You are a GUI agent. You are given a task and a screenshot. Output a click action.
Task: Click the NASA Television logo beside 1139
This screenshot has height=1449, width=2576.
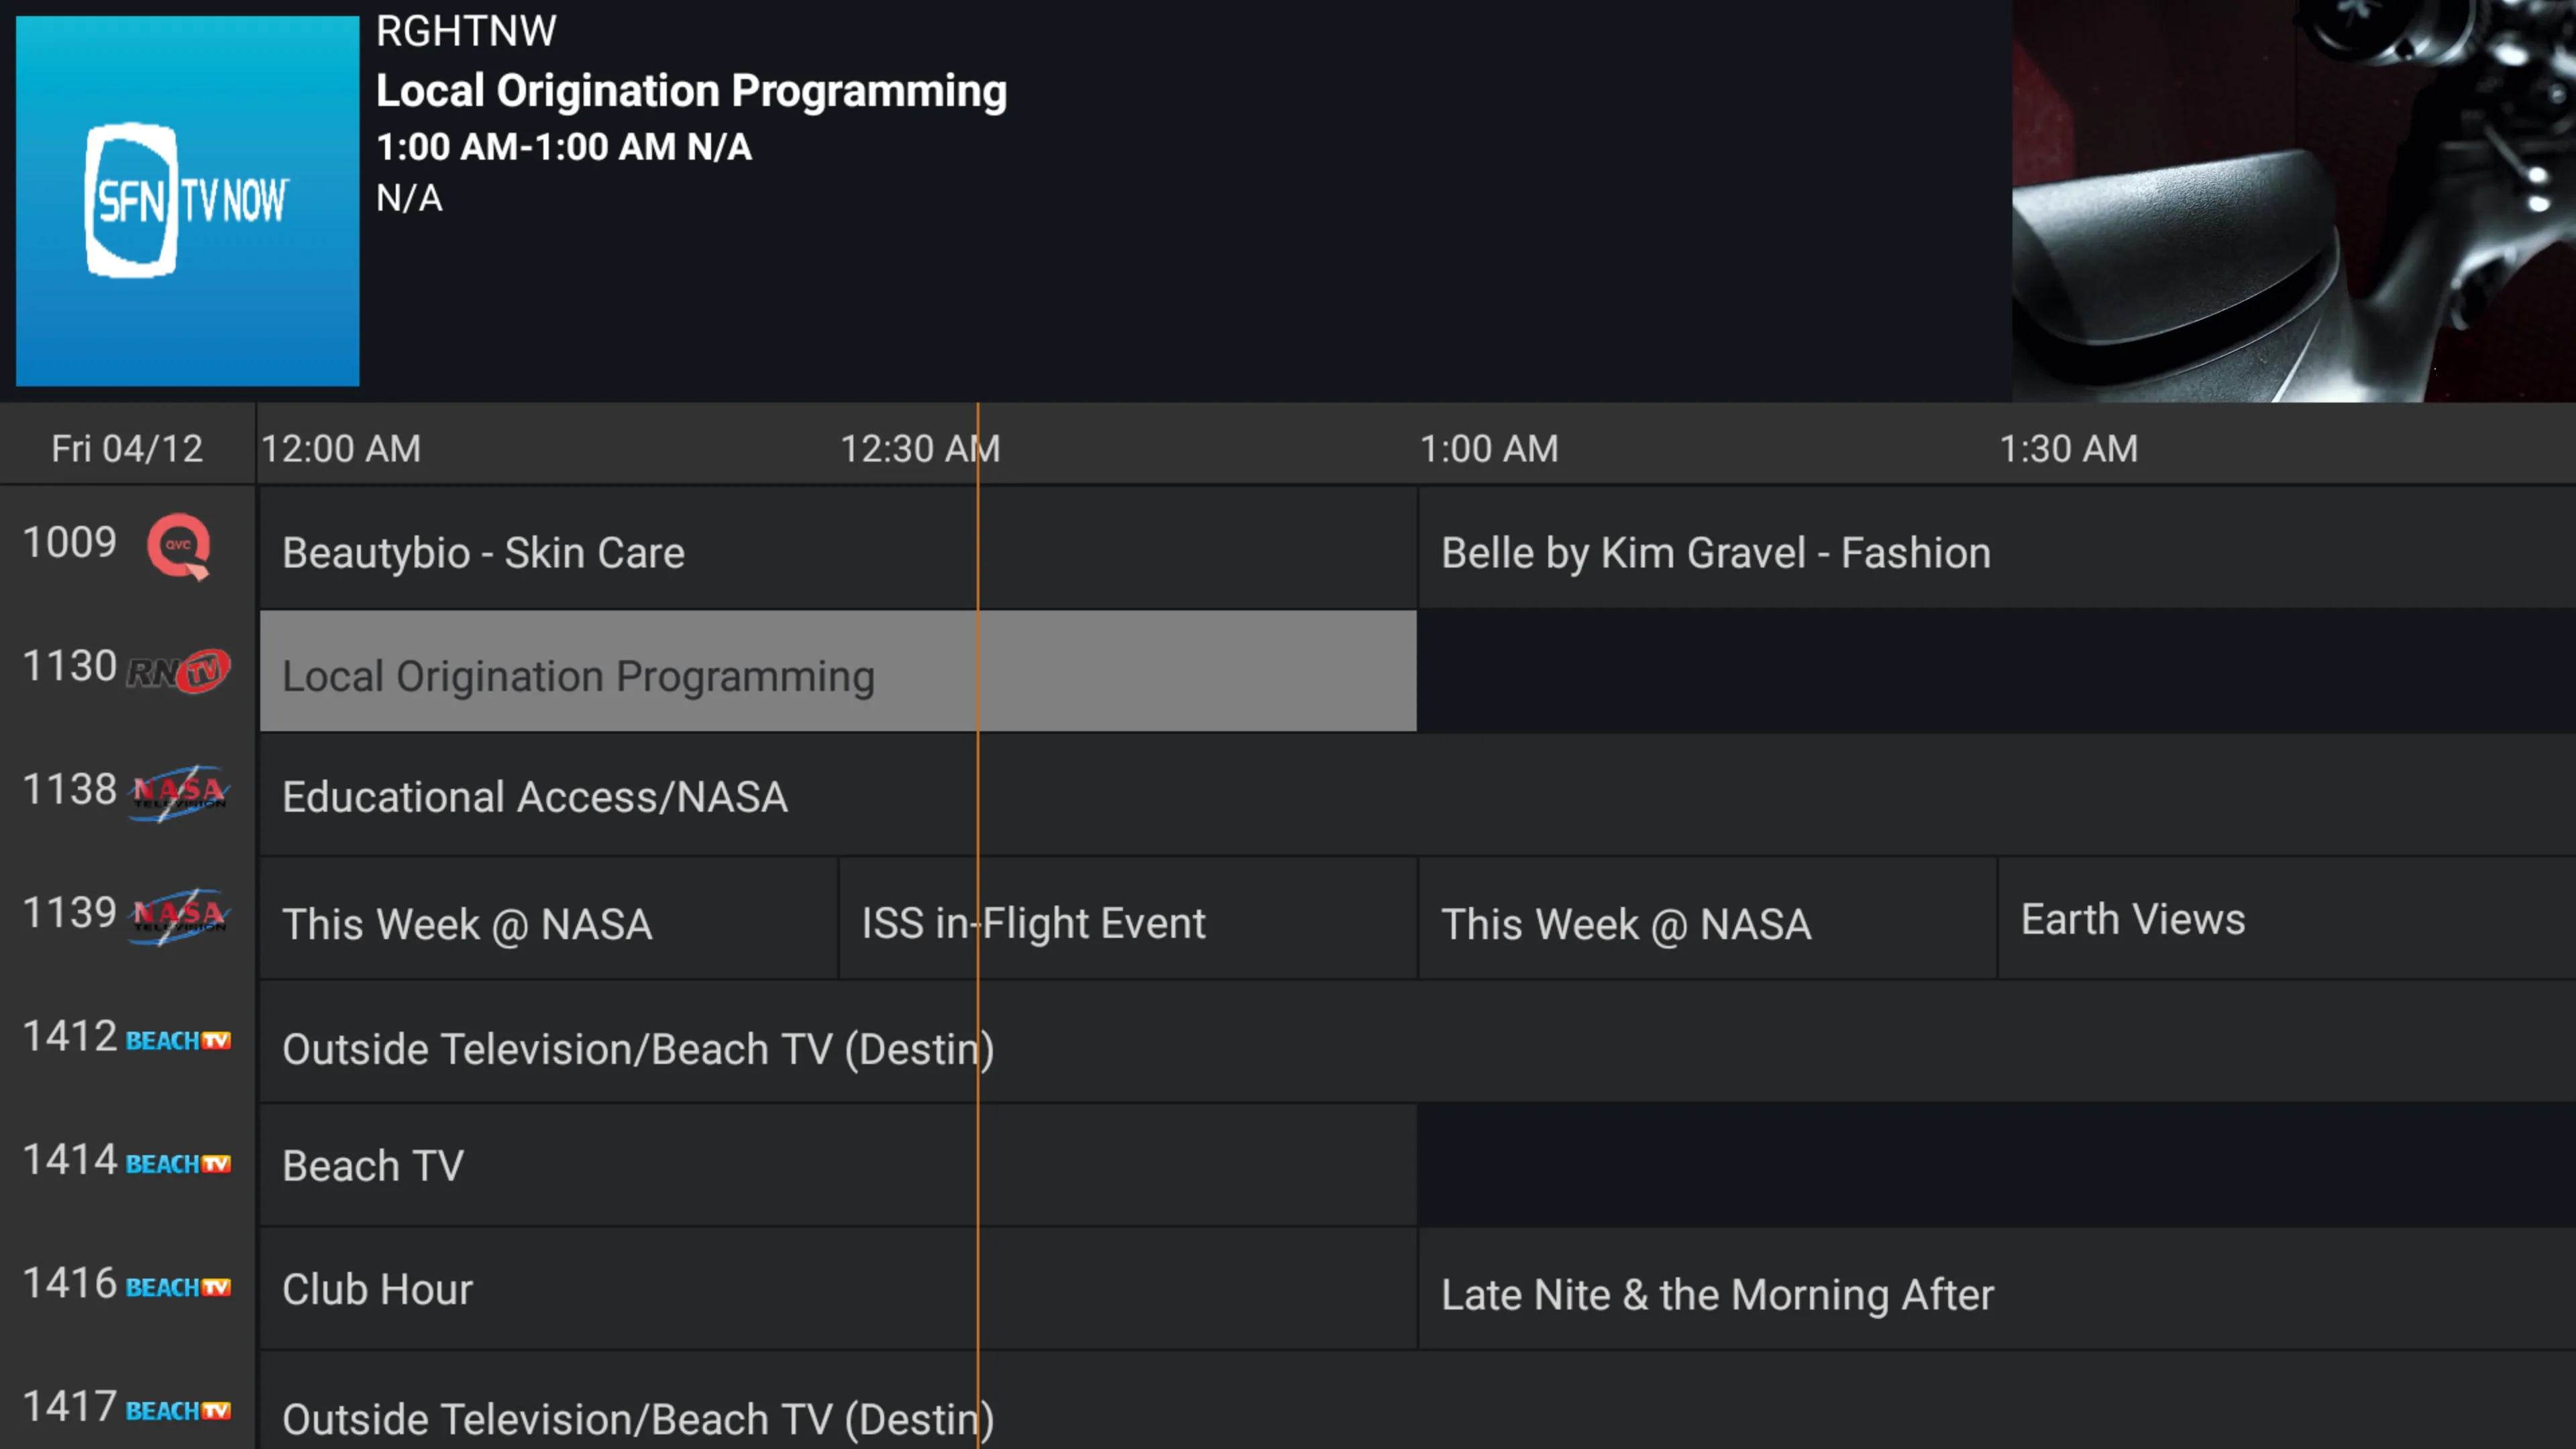click(178, 917)
